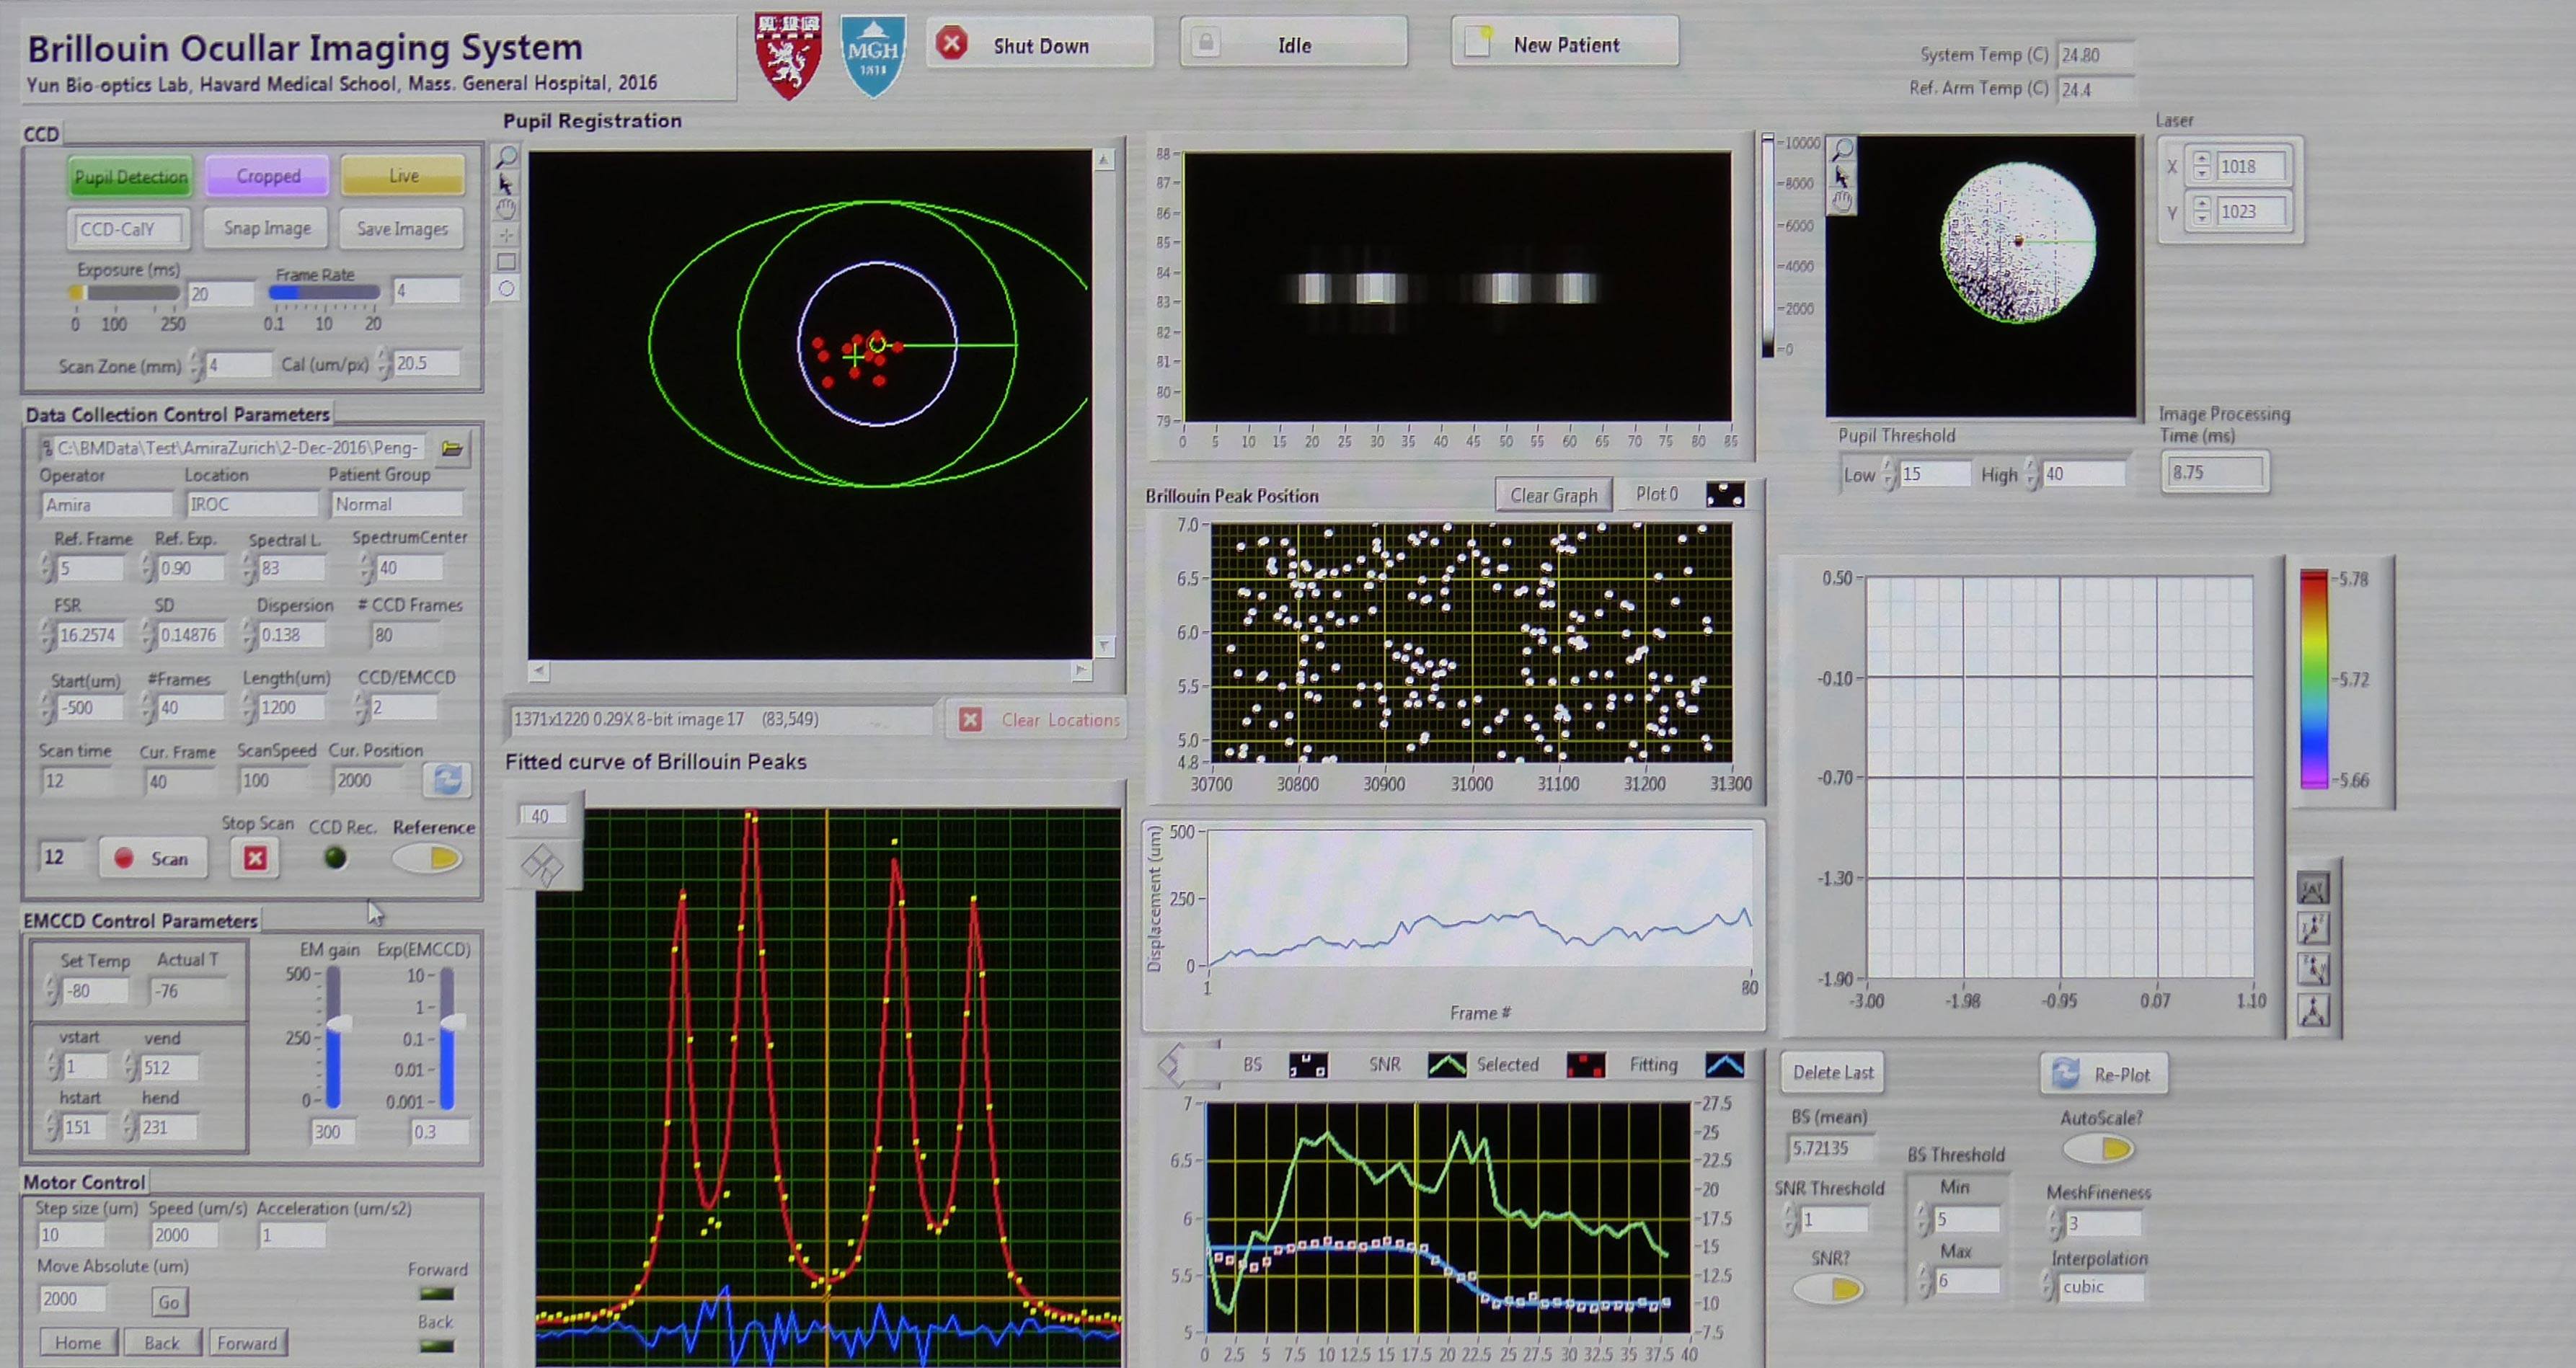Click the bottom 3D projection view icon
Image resolution: width=2576 pixels, height=1368 pixels.
2313,1011
